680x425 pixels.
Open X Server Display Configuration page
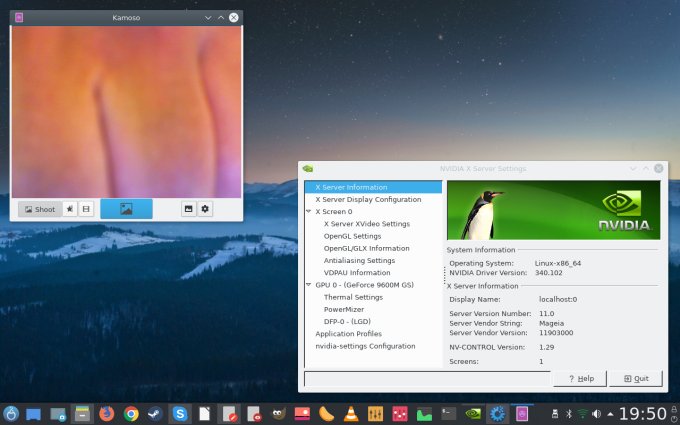click(367, 199)
